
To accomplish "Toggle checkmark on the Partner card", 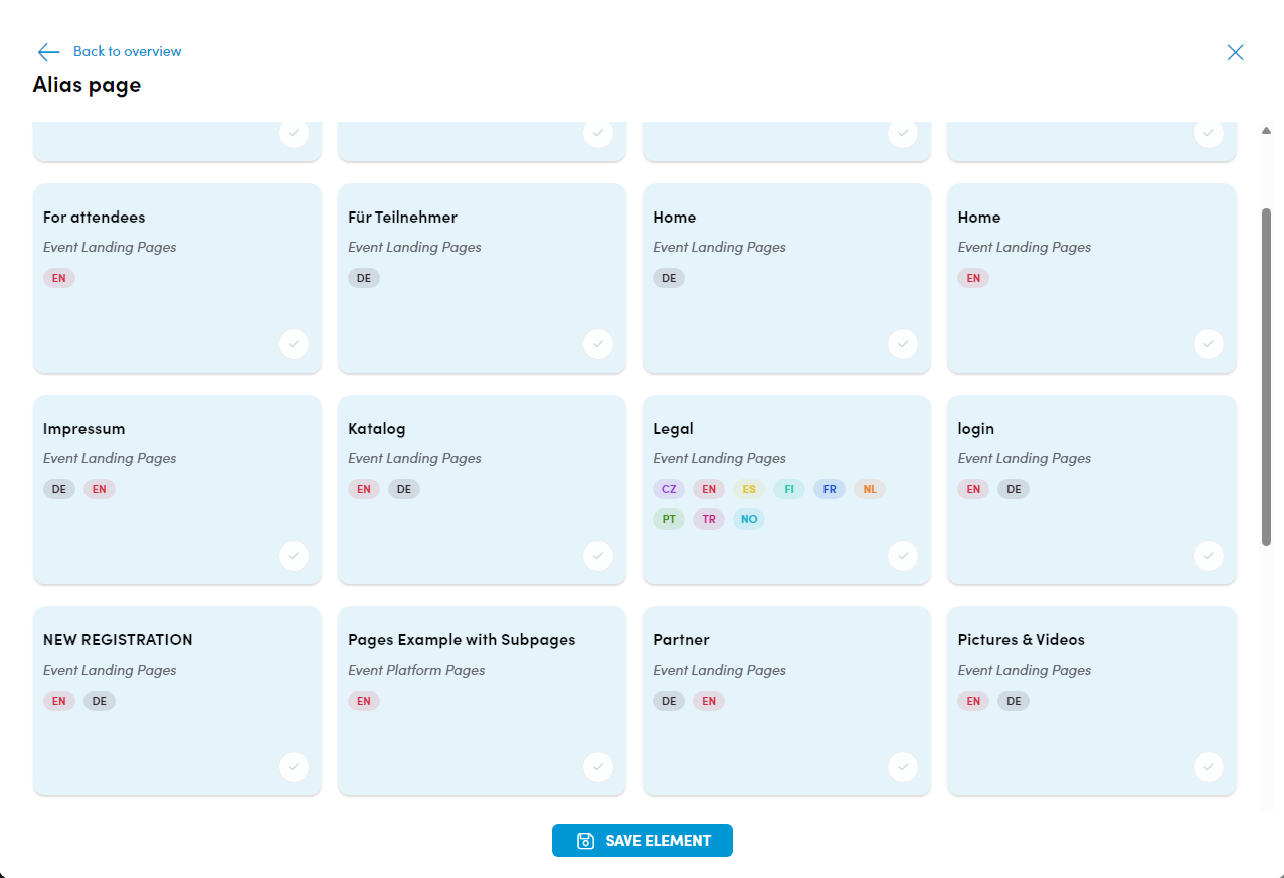I will (x=903, y=767).
